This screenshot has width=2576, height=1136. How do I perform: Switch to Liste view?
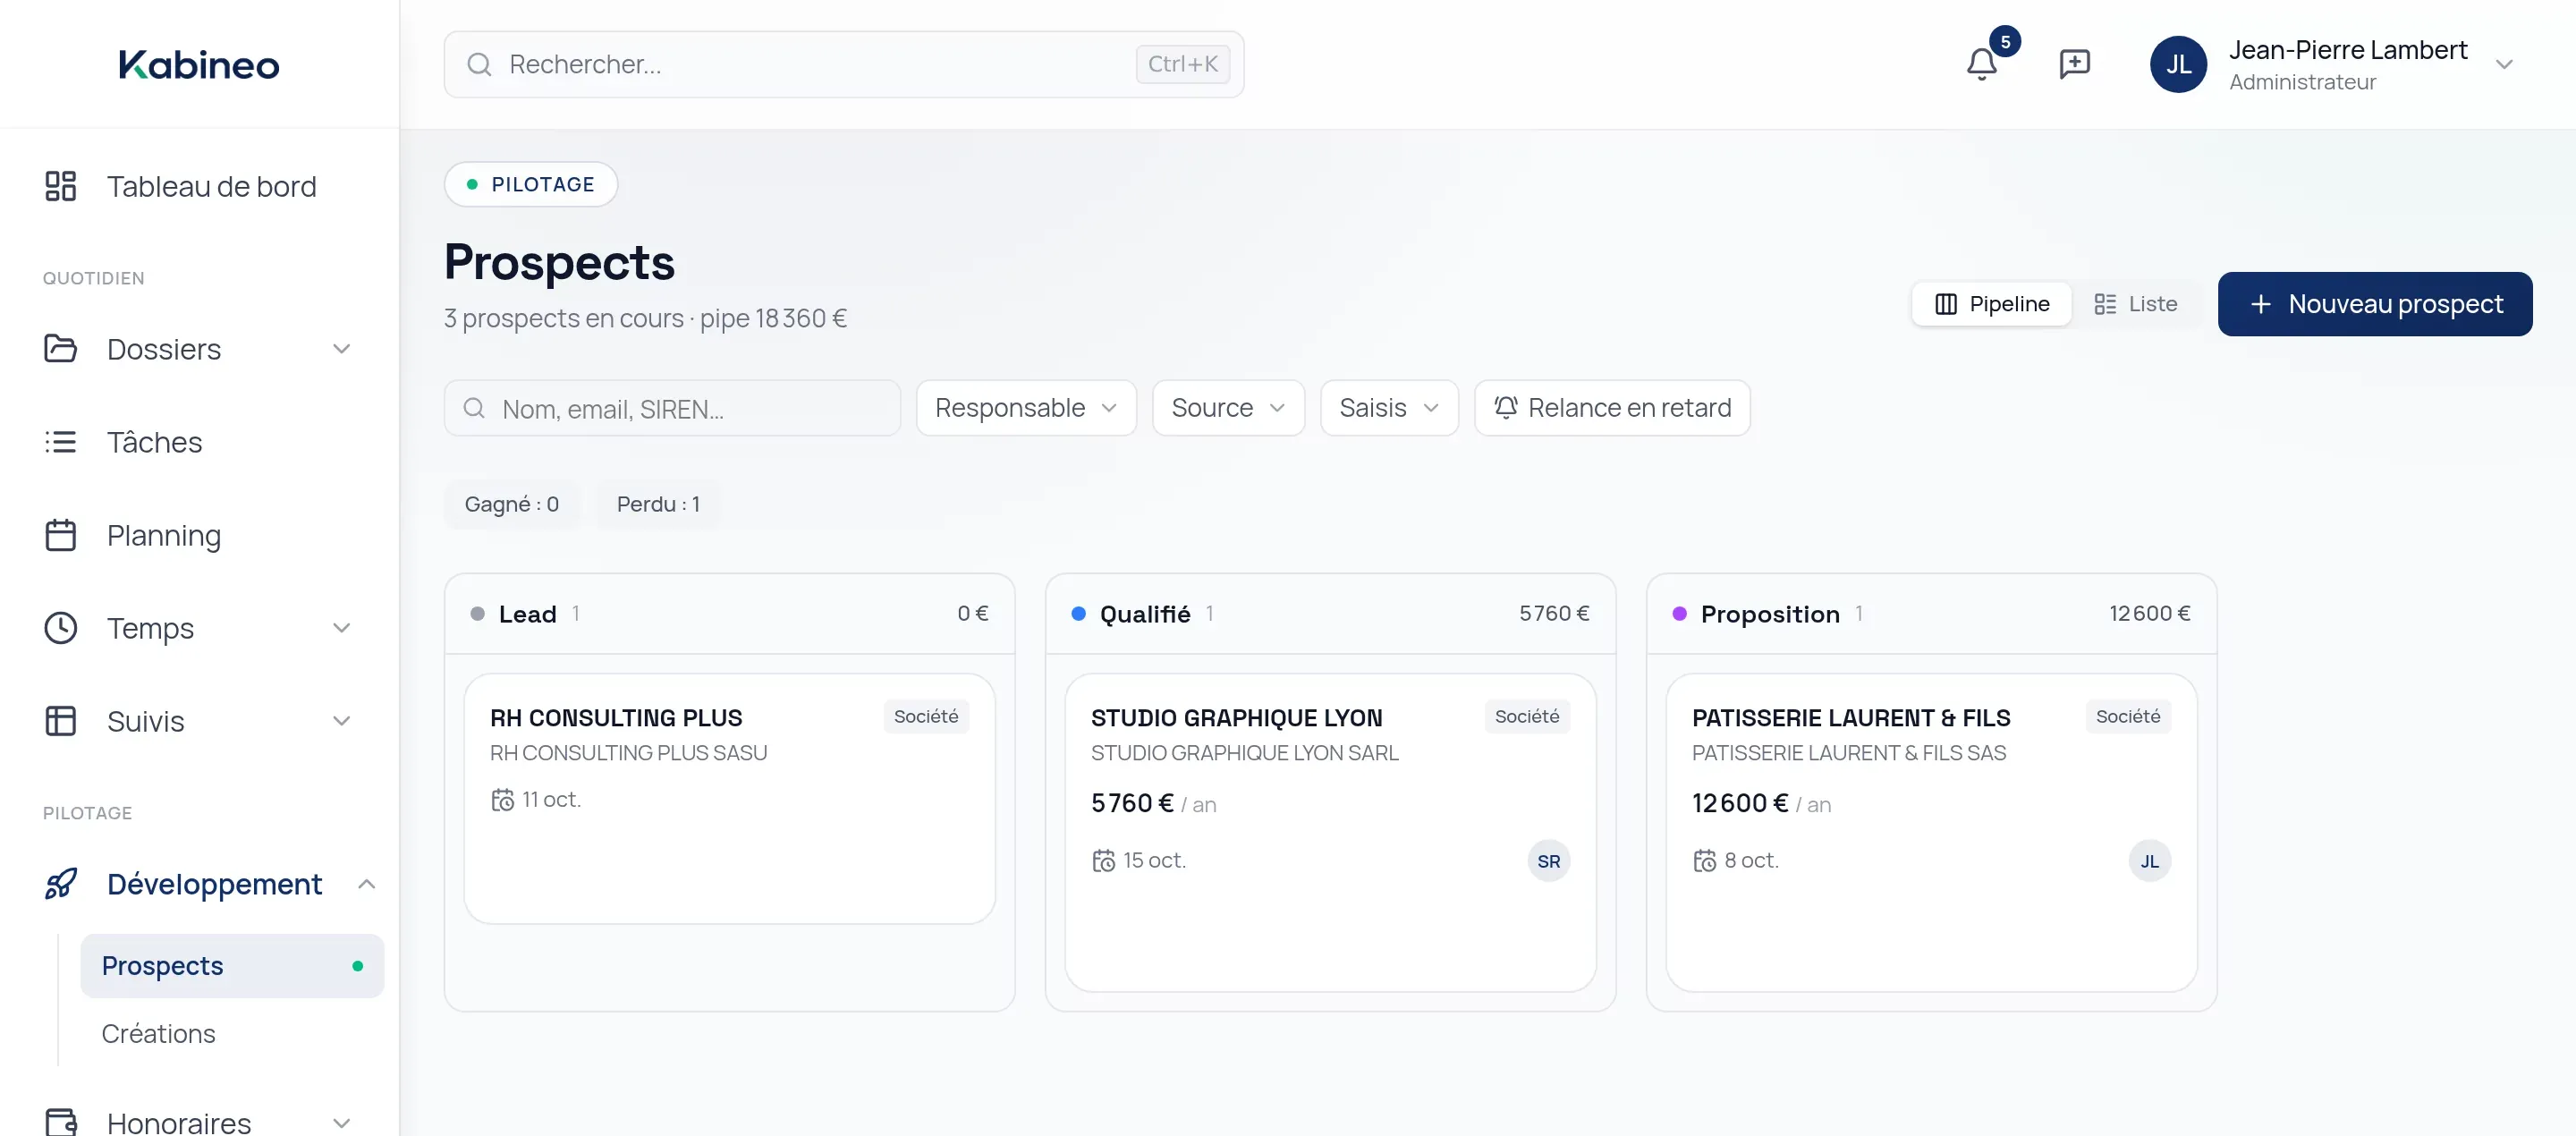pyautogui.click(x=2135, y=304)
